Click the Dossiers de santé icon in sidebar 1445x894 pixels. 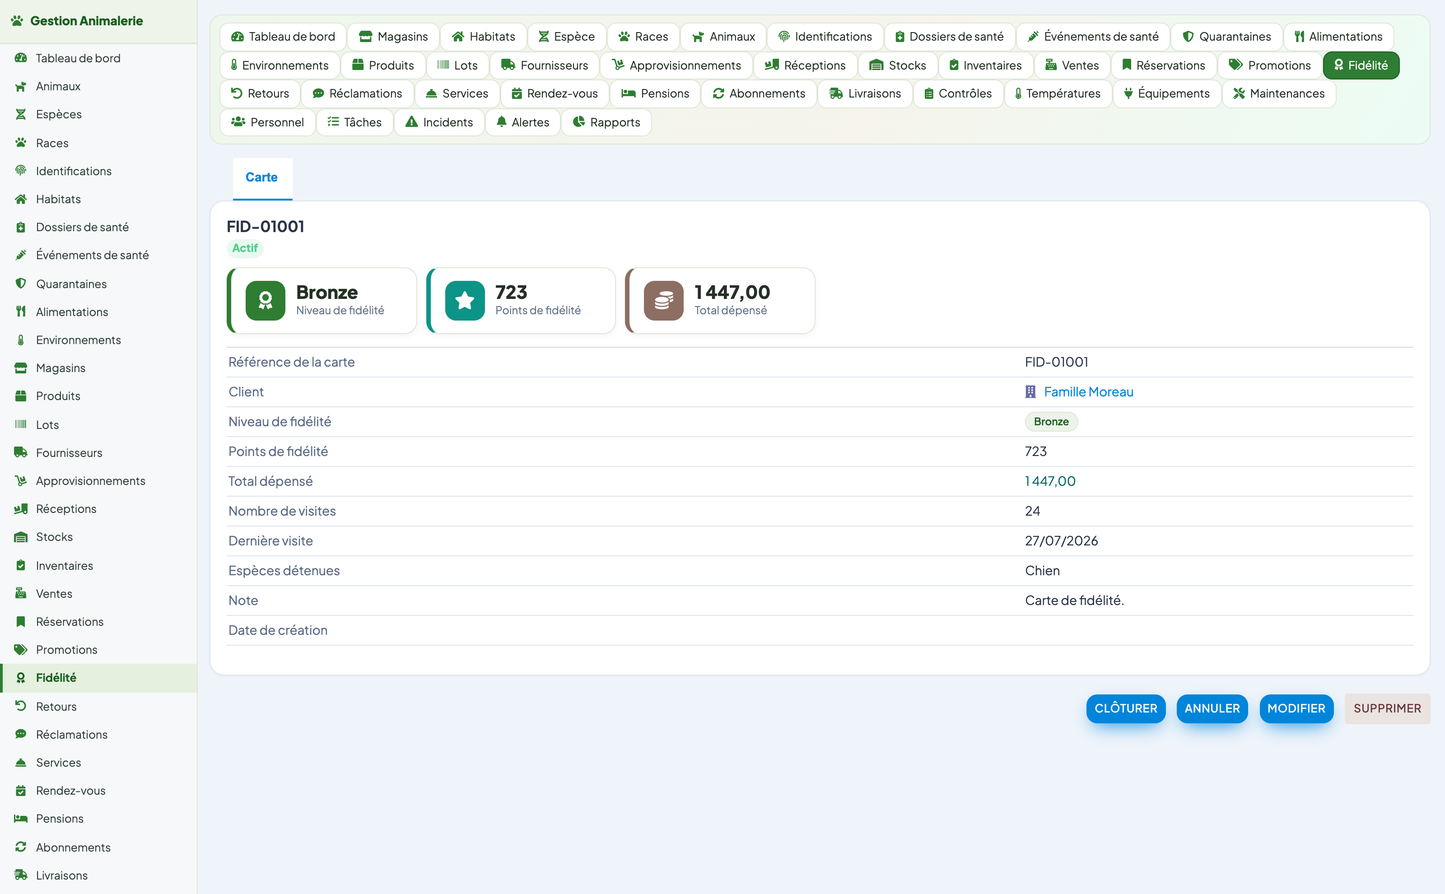[x=21, y=227]
